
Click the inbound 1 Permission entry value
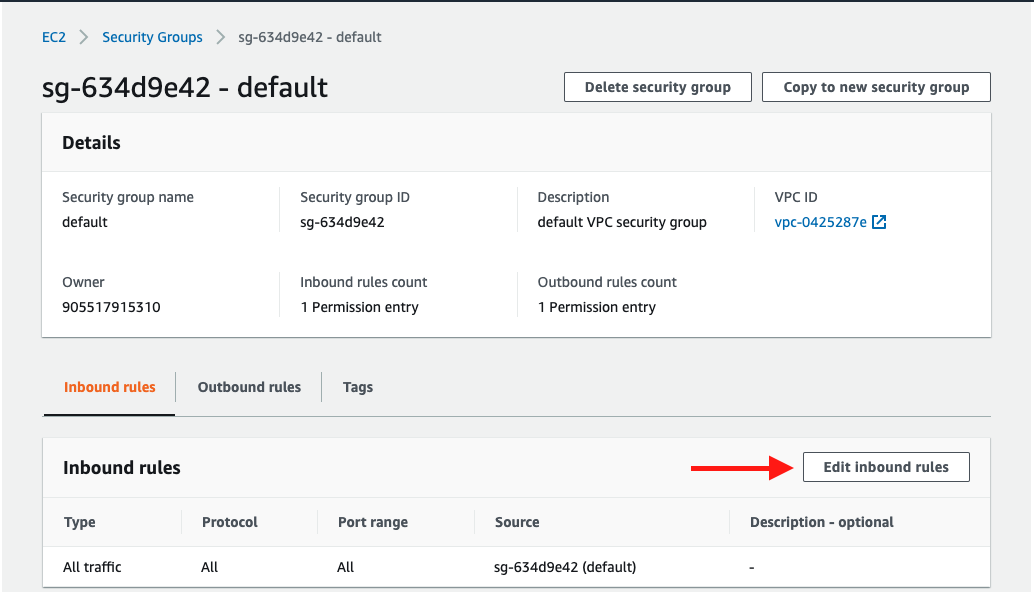click(359, 307)
